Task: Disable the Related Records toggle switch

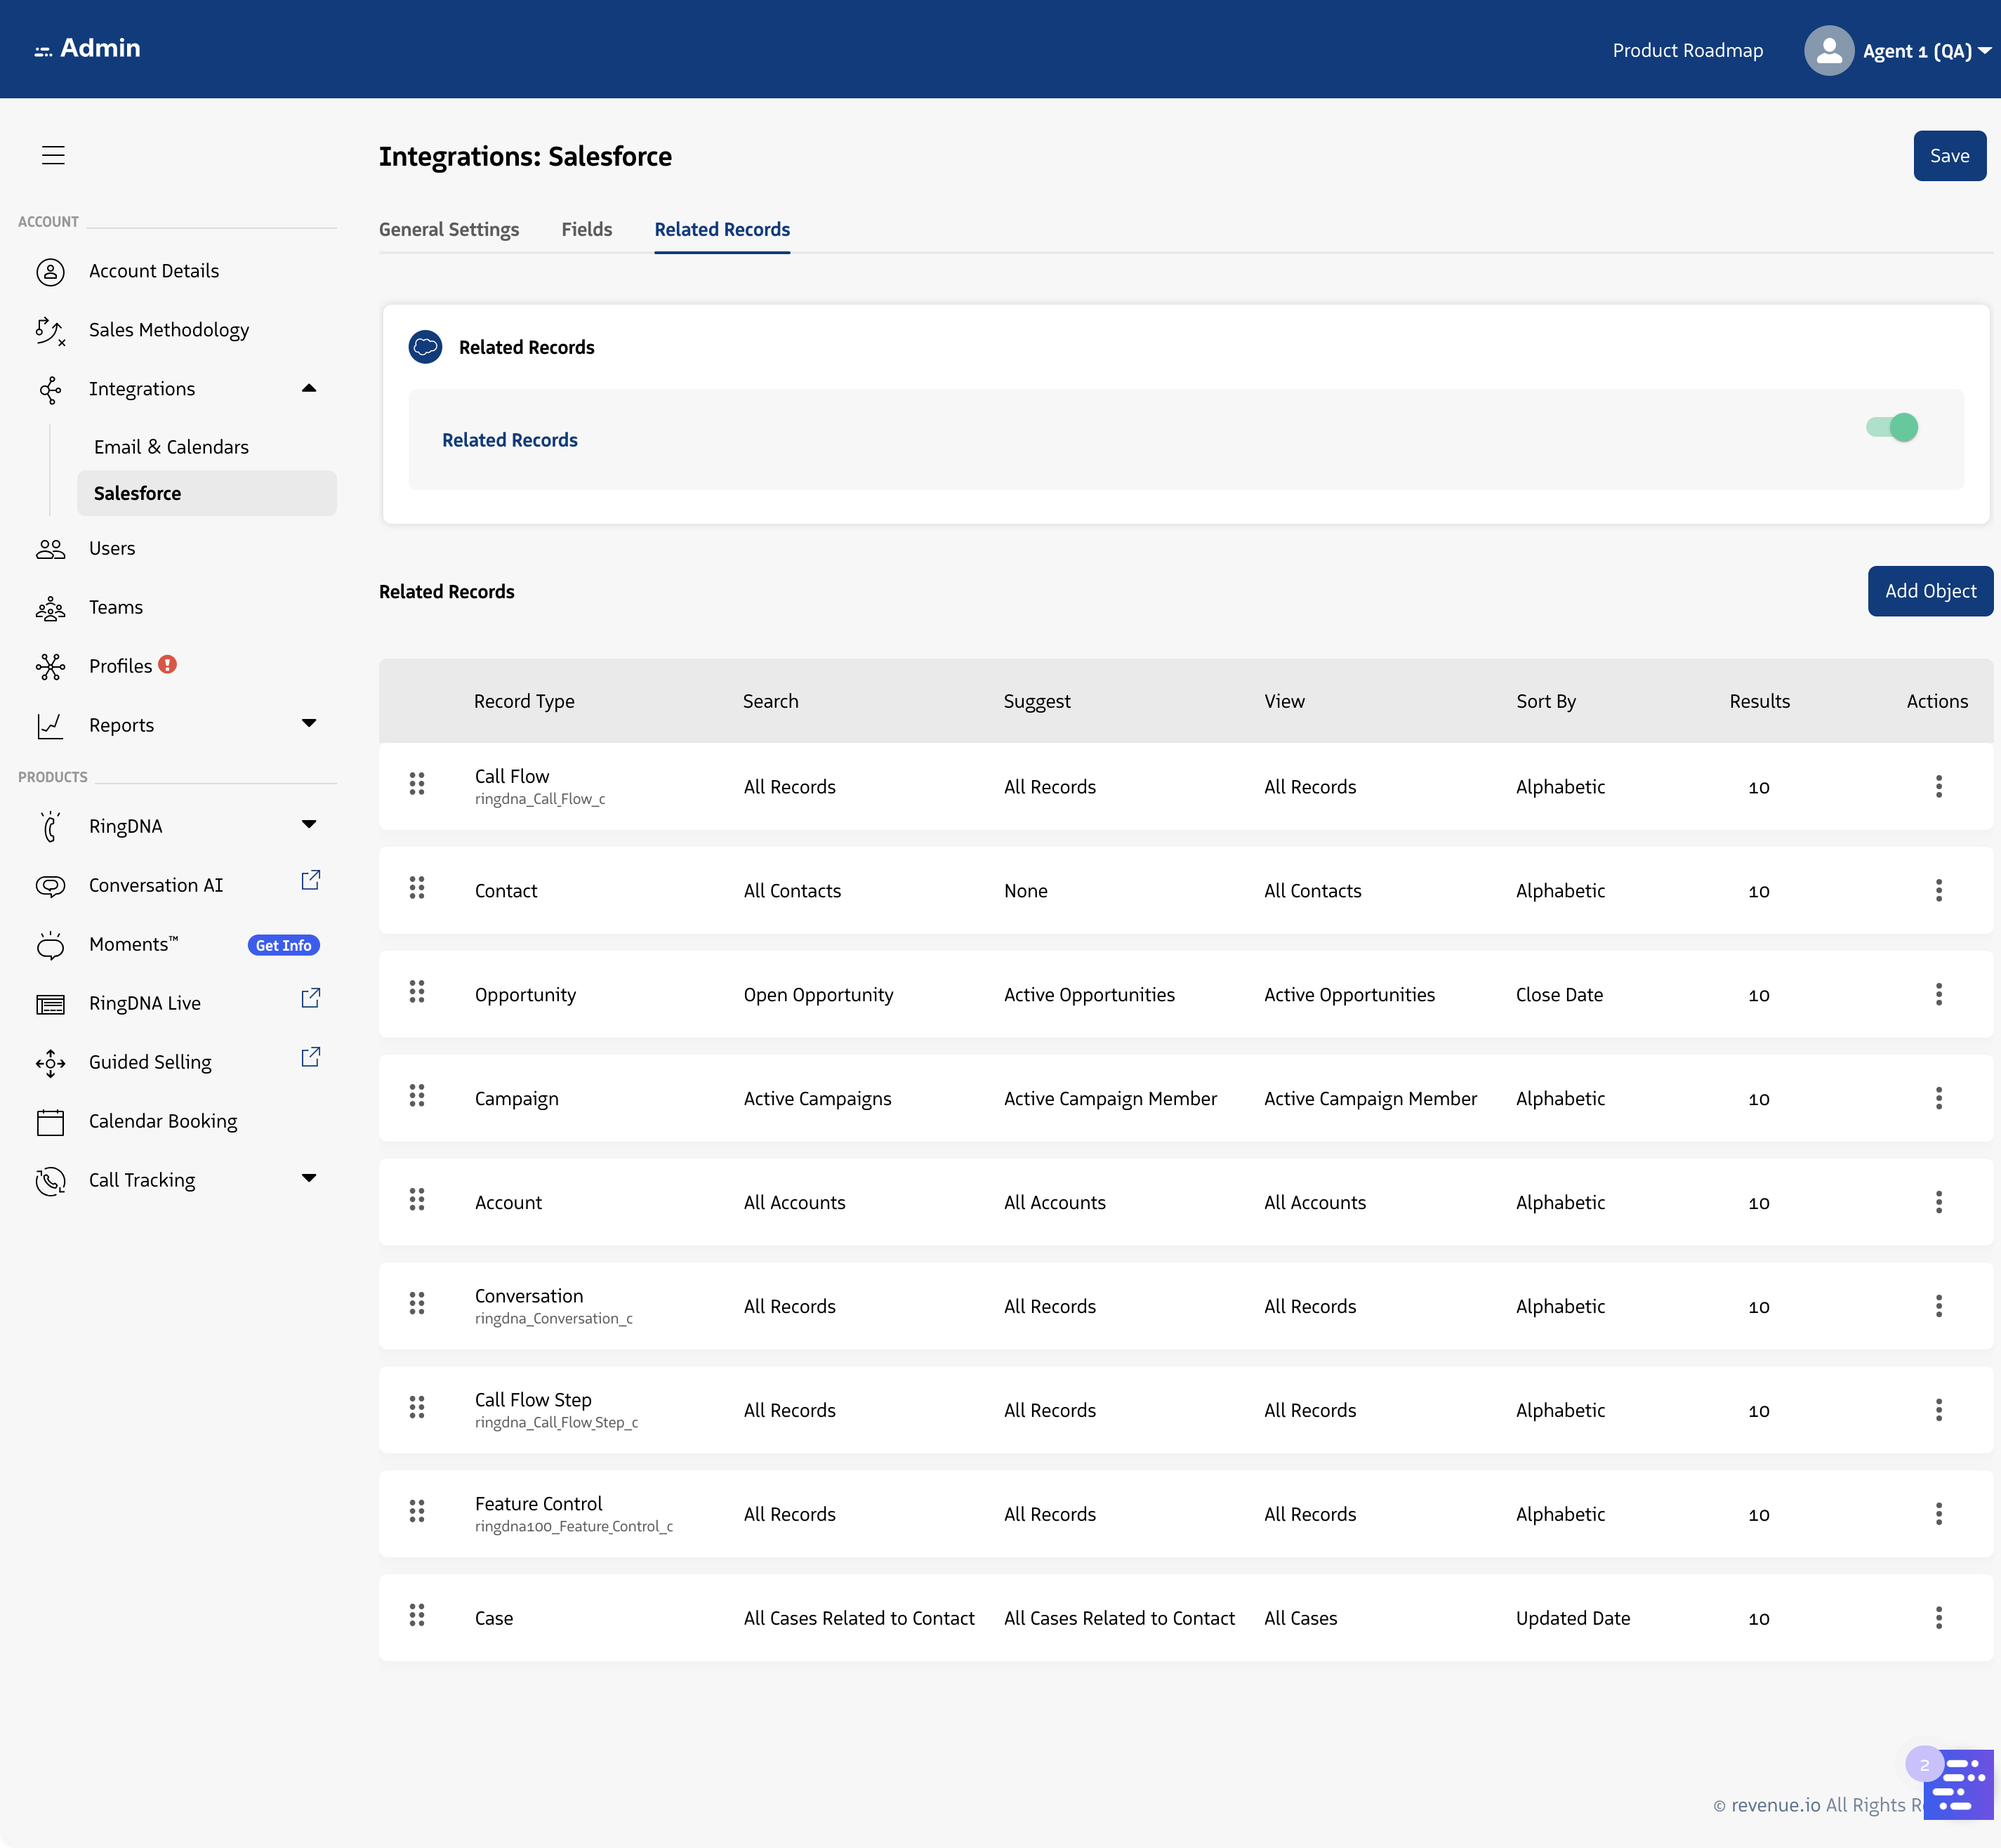Action: point(1892,428)
